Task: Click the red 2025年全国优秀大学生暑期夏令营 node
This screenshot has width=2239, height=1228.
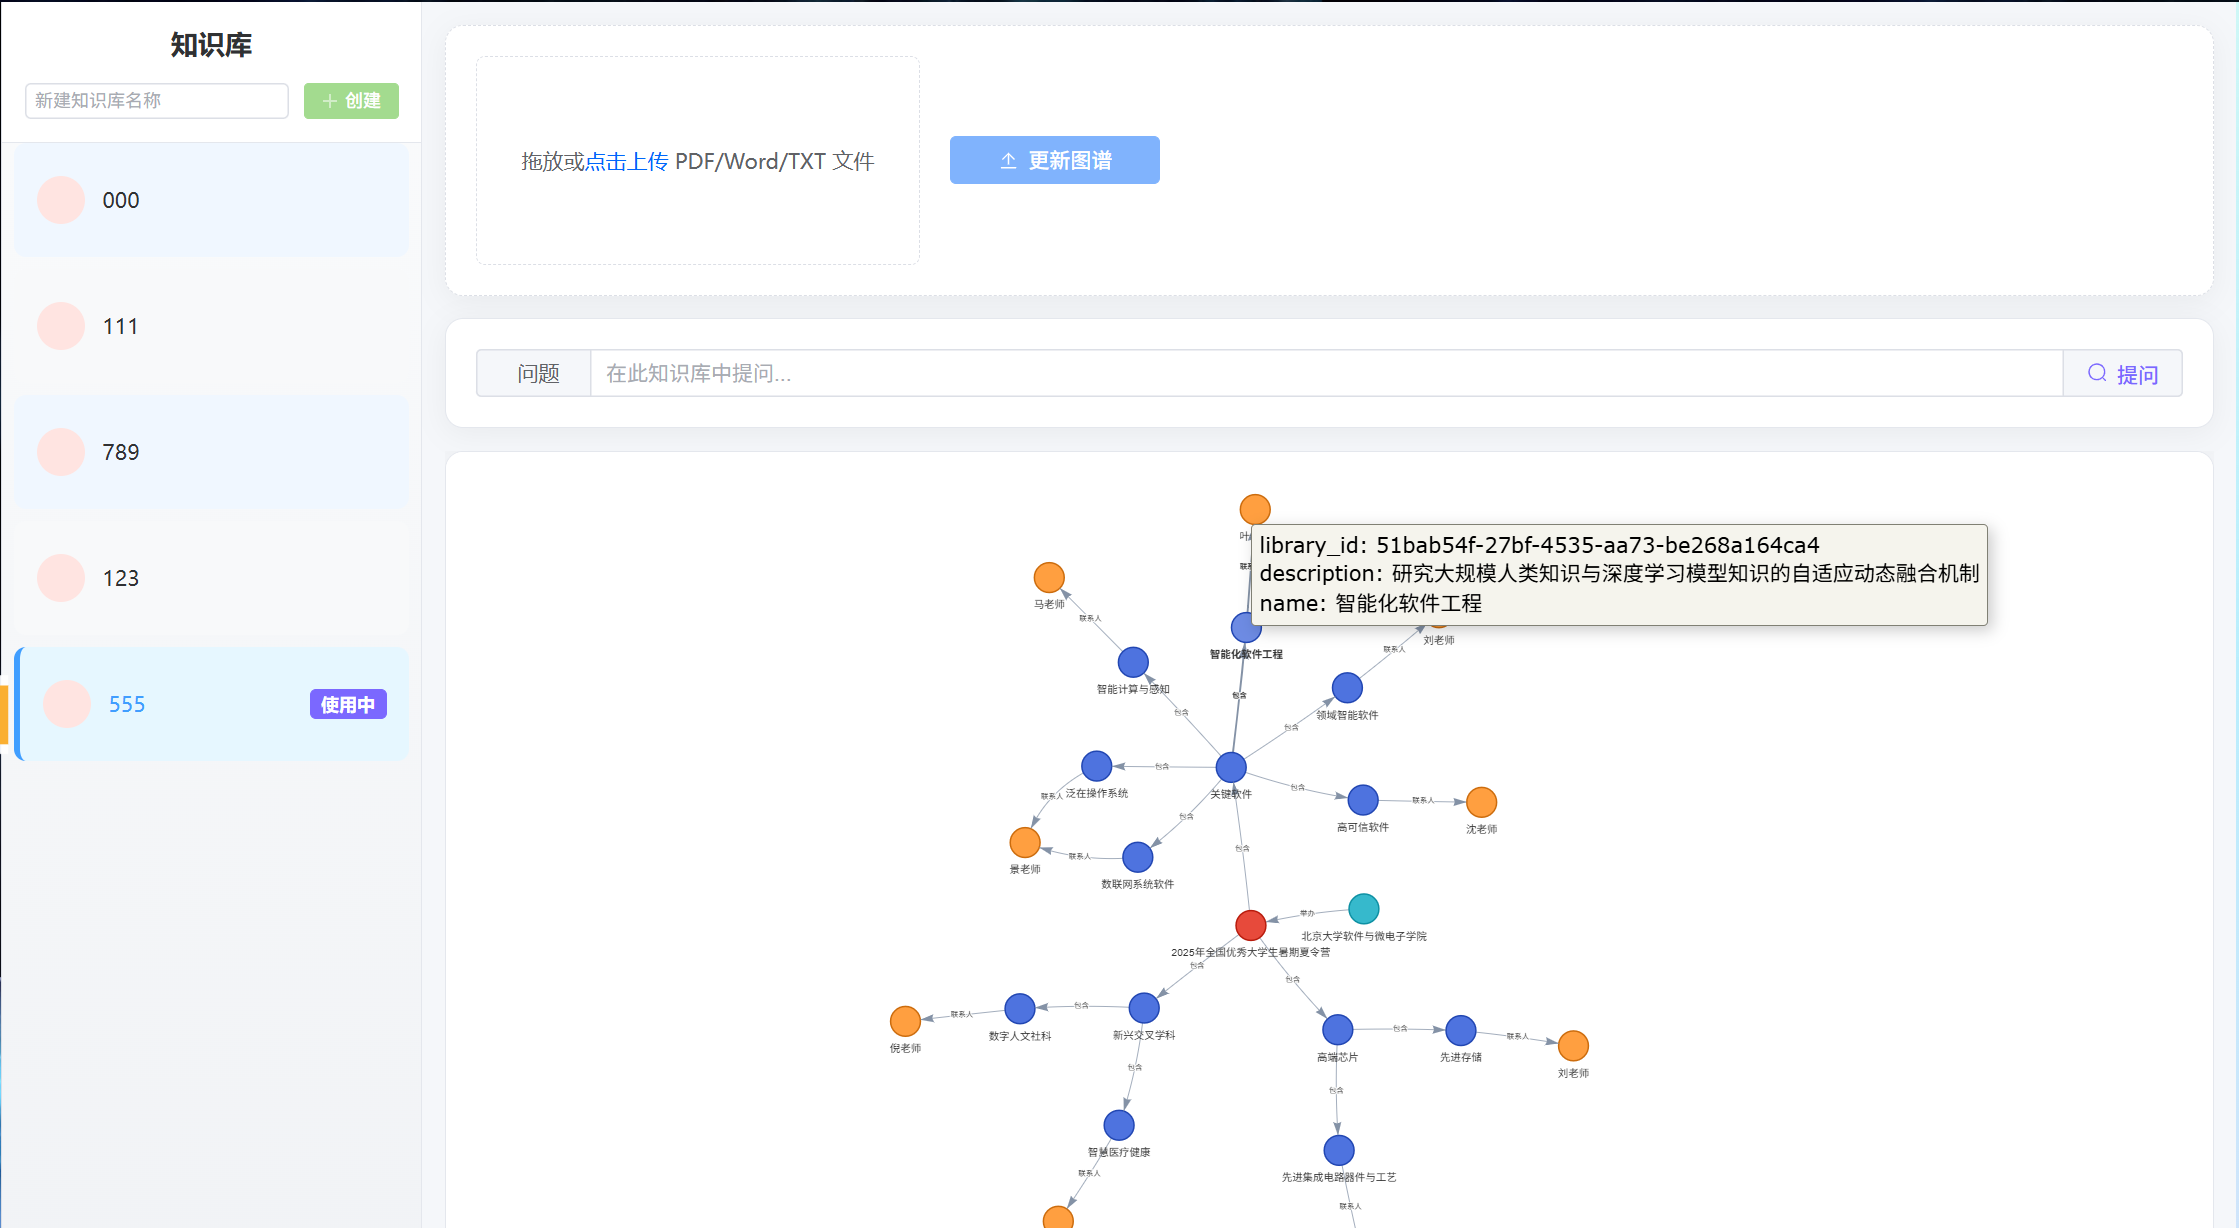Action: click(1250, 925)
